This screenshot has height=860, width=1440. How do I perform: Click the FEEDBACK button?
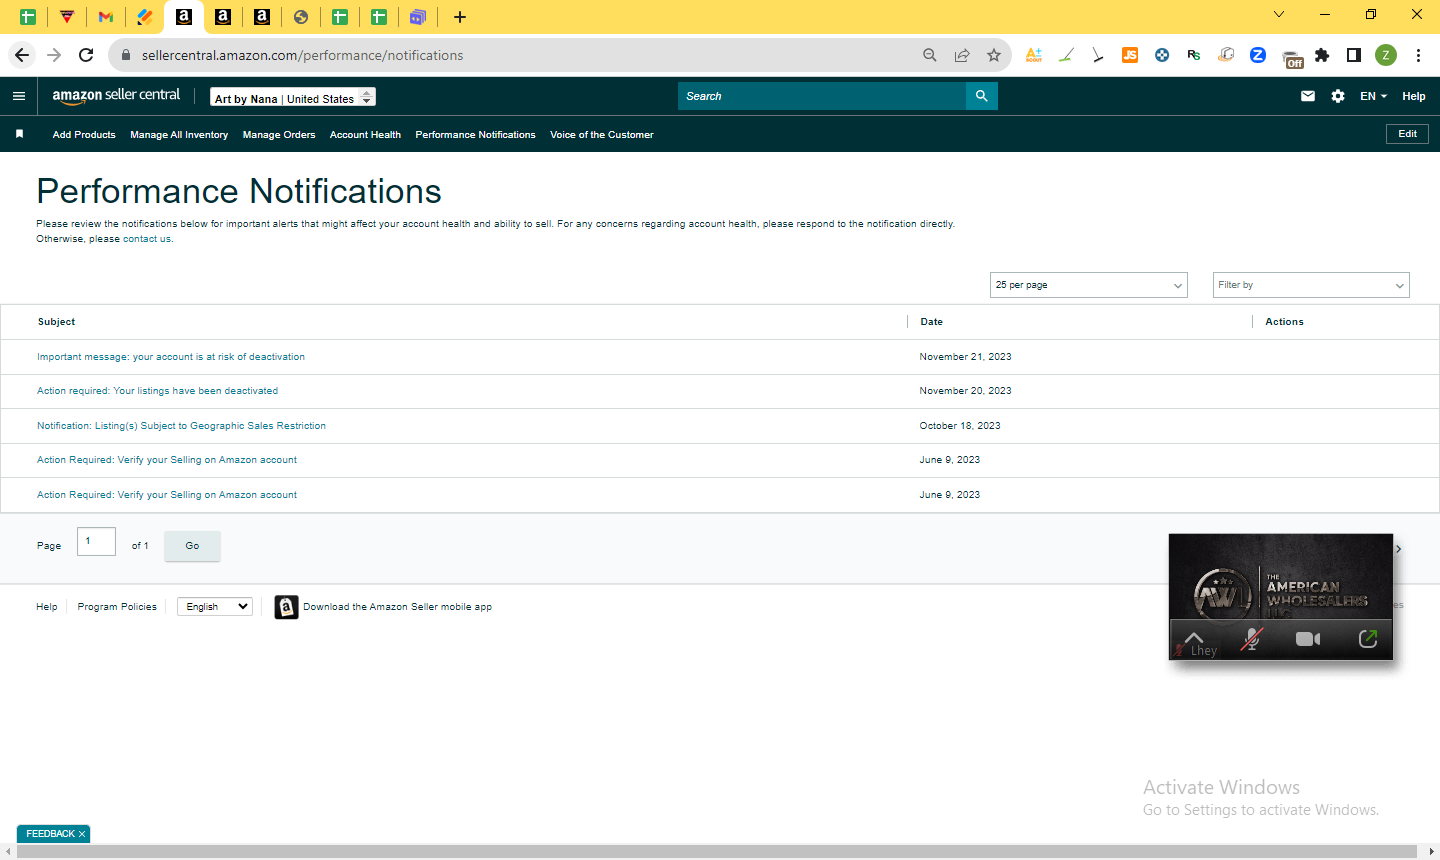(50, 834)
